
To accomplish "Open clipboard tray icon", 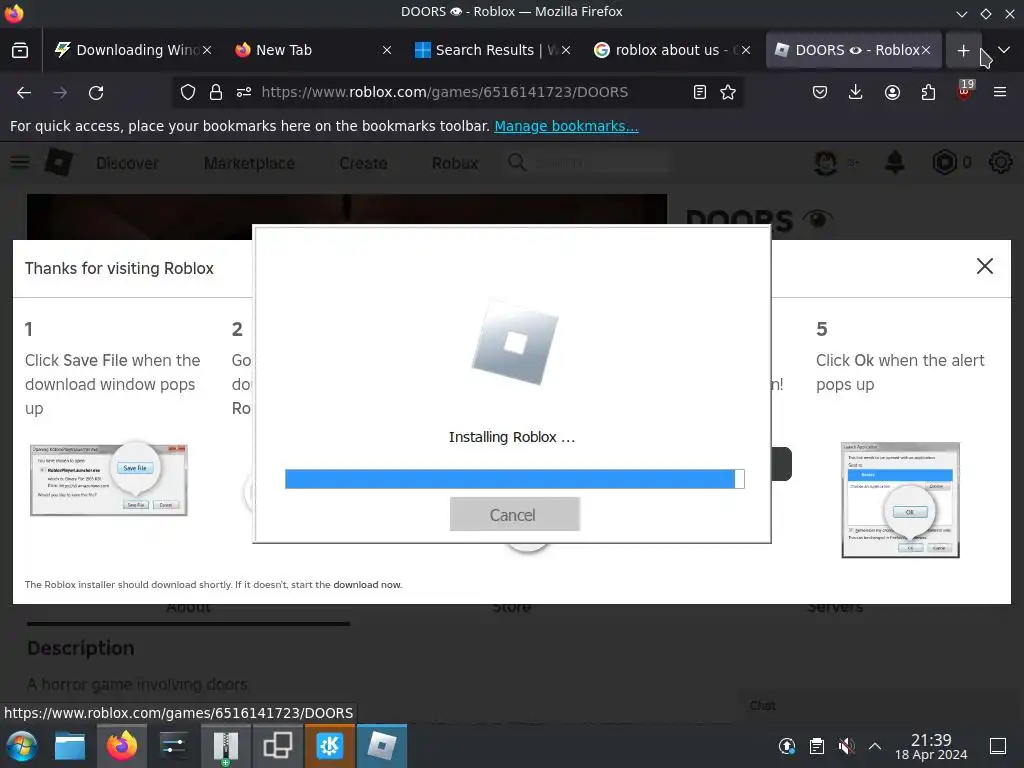I will [816, 746].
